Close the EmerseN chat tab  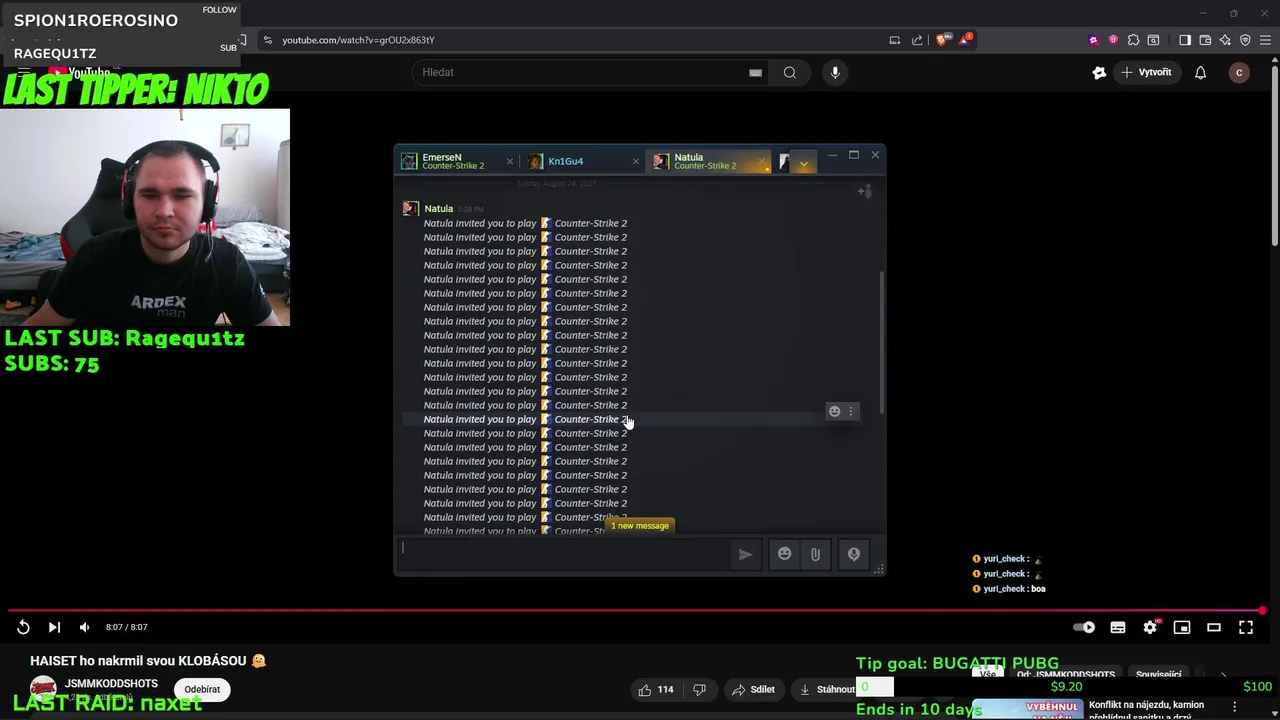point(510,161)
